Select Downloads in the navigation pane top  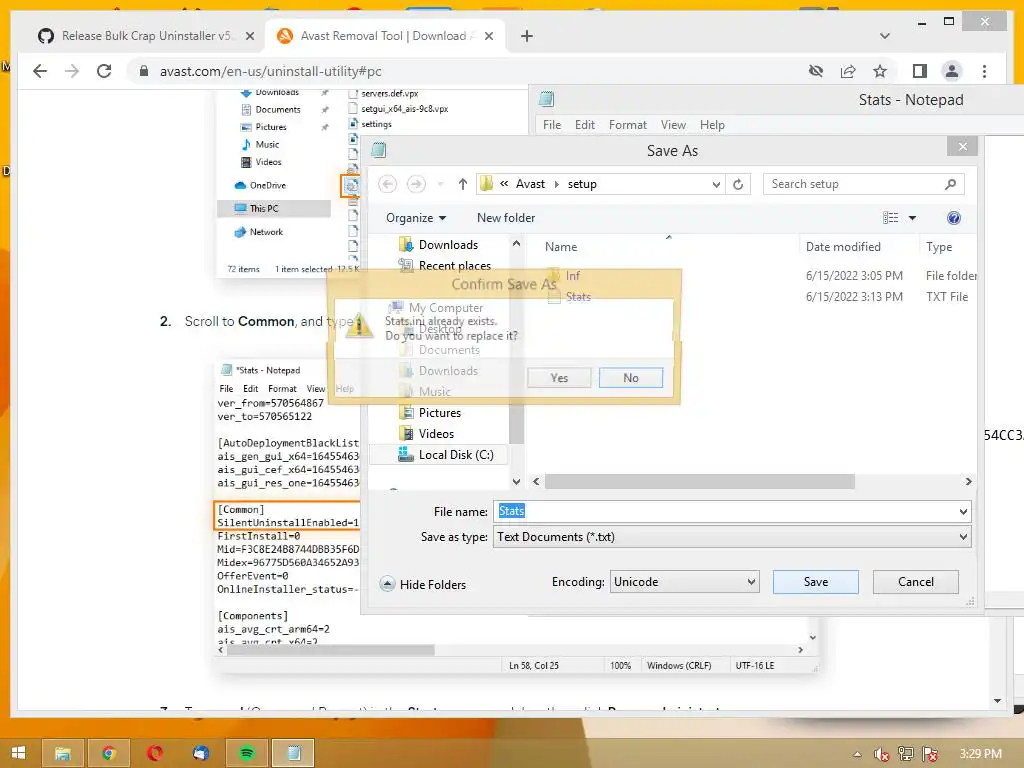tap(448, 245)
